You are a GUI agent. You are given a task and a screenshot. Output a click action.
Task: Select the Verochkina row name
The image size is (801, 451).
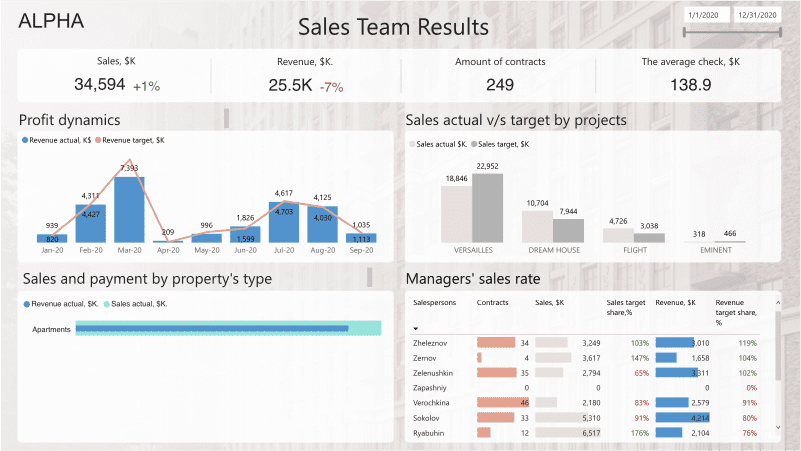coord(431,402)
